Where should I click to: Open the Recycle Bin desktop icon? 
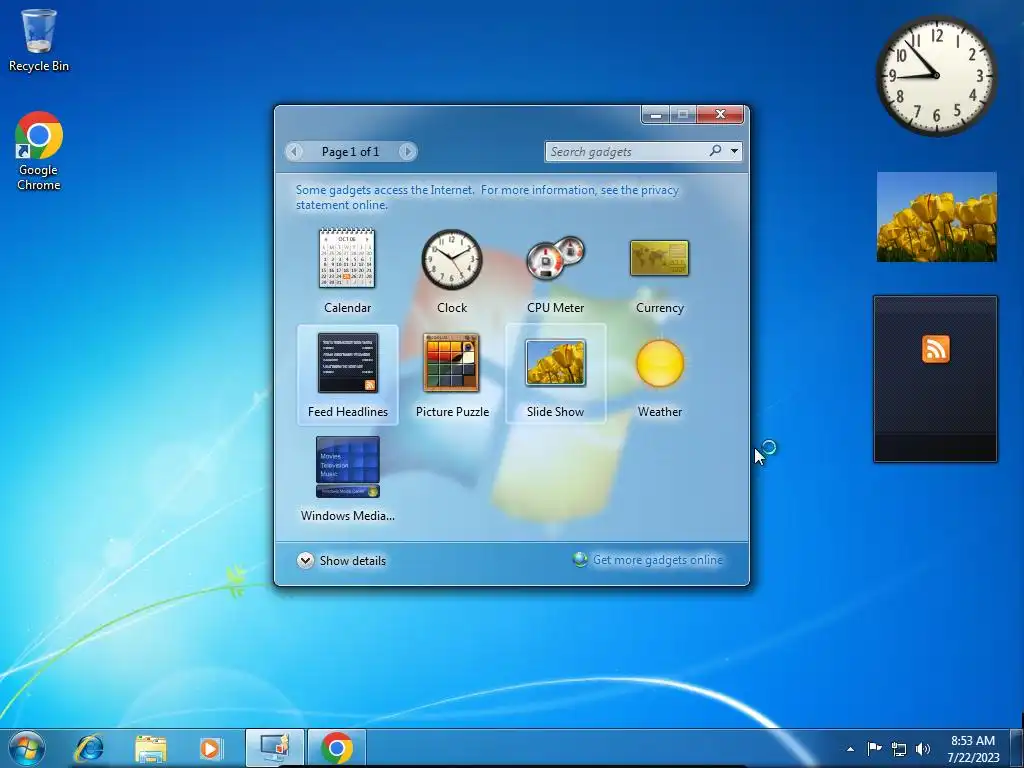39,40
